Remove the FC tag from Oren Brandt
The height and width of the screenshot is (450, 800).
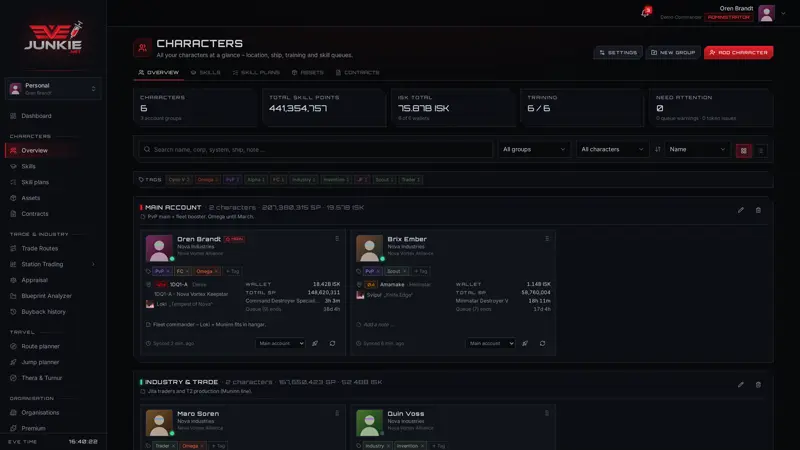(187, 271)
